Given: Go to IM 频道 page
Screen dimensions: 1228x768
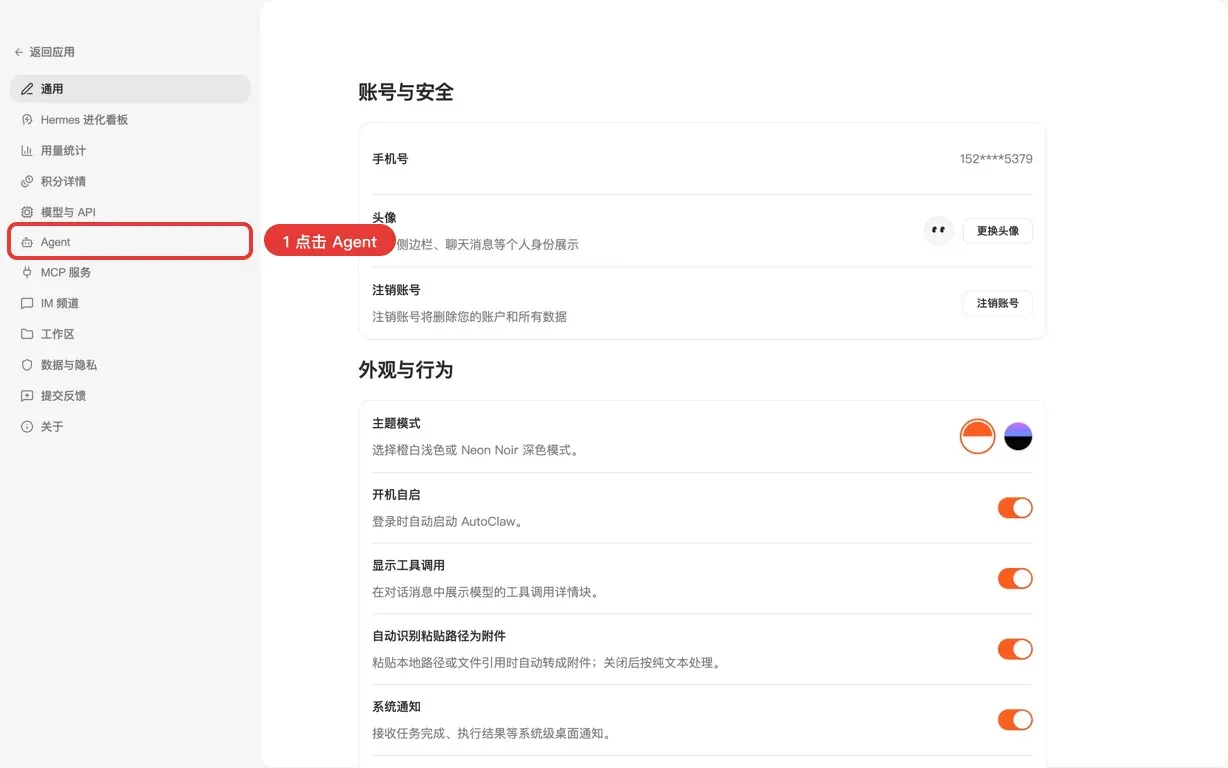Looking at the screenshot, I should click(130, 303).
